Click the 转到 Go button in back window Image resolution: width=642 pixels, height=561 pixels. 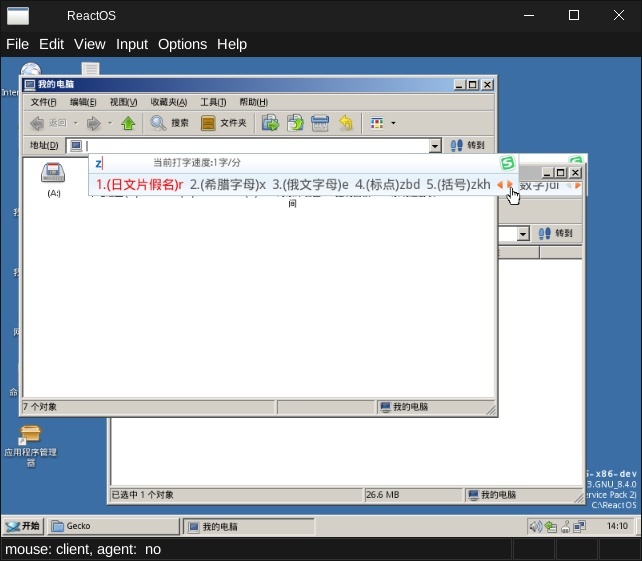[x=555, y=233]
